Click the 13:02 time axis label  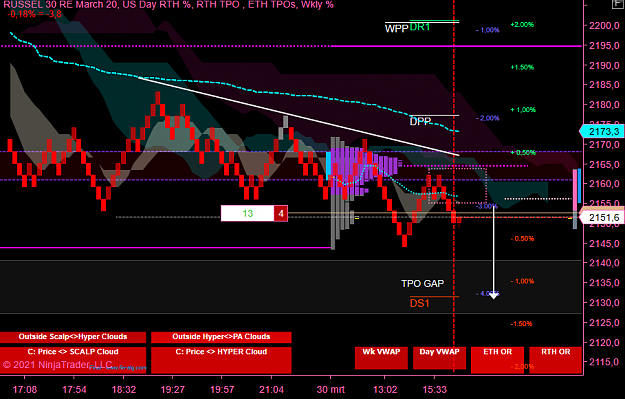[385, 389]
